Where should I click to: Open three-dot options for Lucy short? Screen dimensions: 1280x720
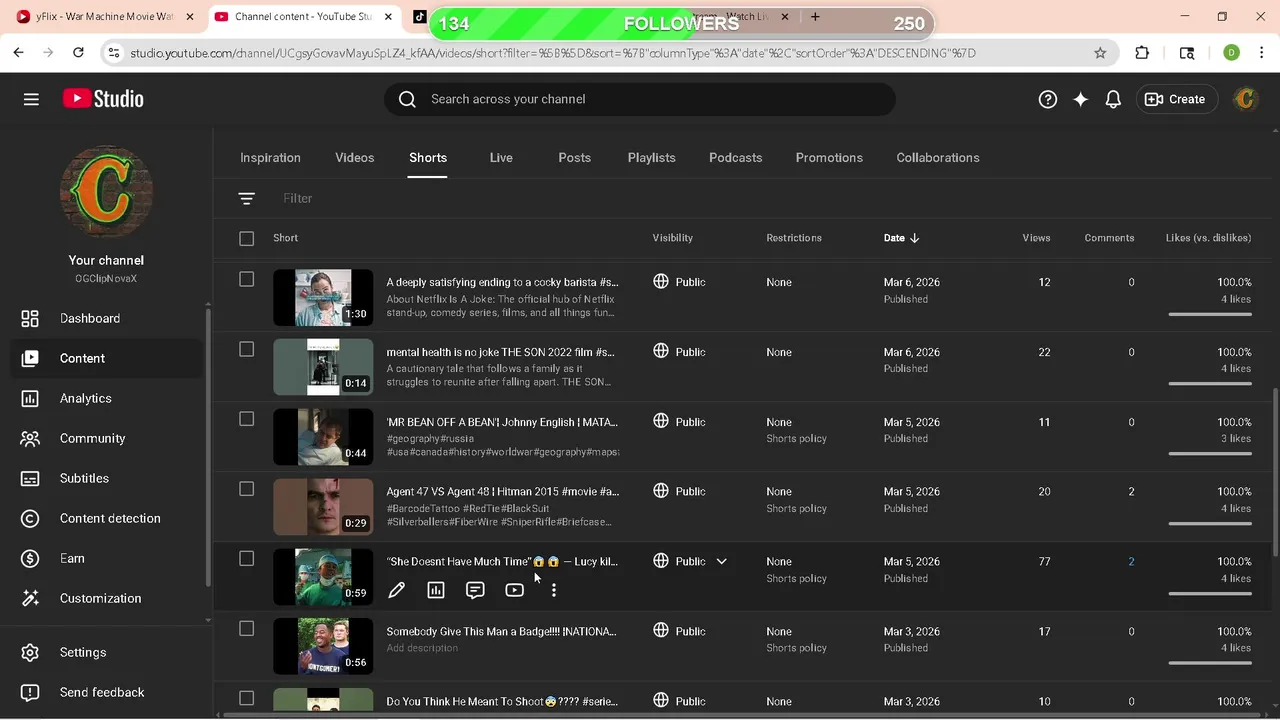[553, 590]
